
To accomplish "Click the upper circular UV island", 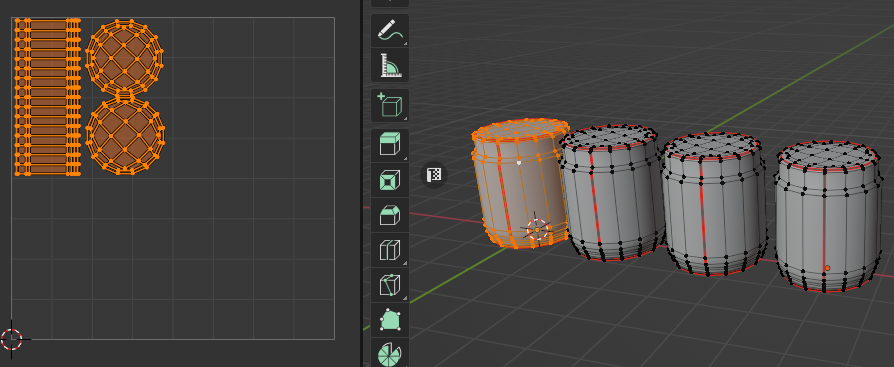I will [x=124, y=56].
